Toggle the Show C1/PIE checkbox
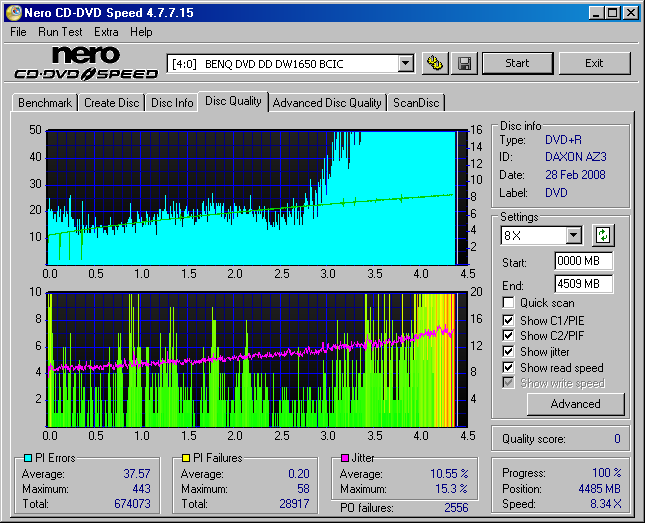This screenshot has height=523, width=645. pos(509,320)
